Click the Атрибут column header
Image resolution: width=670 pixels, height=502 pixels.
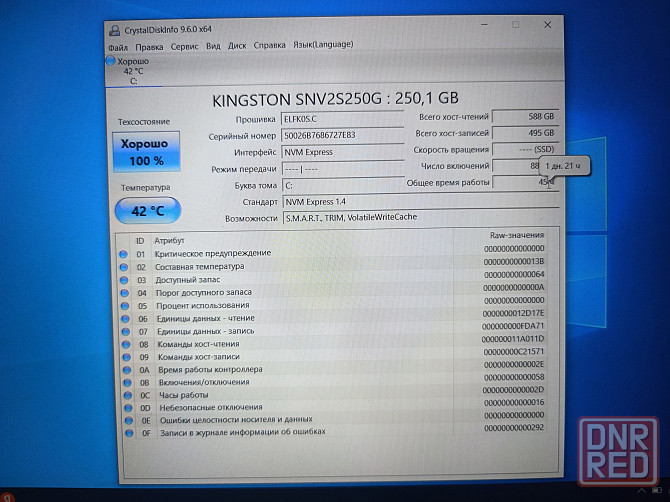pyautogui.click(x=170, y=240)
